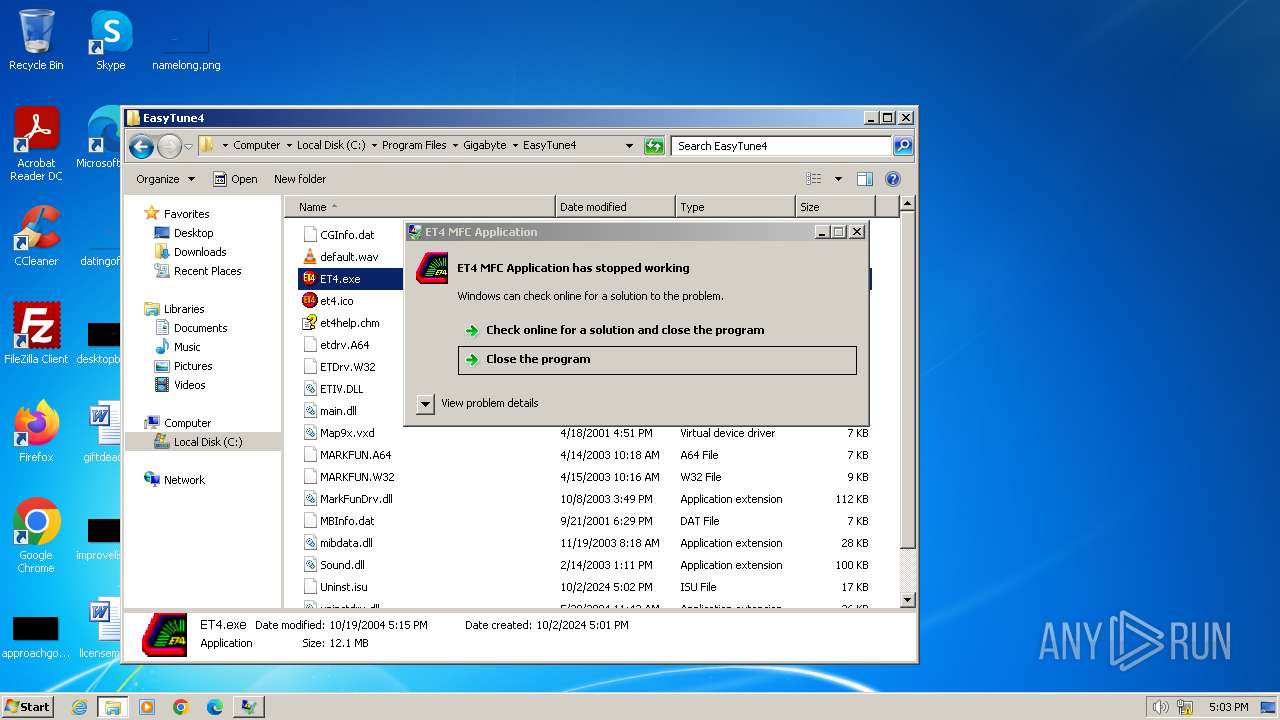The image size is (1280, 720).
Task: Open Chrome from the taskbar
Action: (x=181, y=707)
